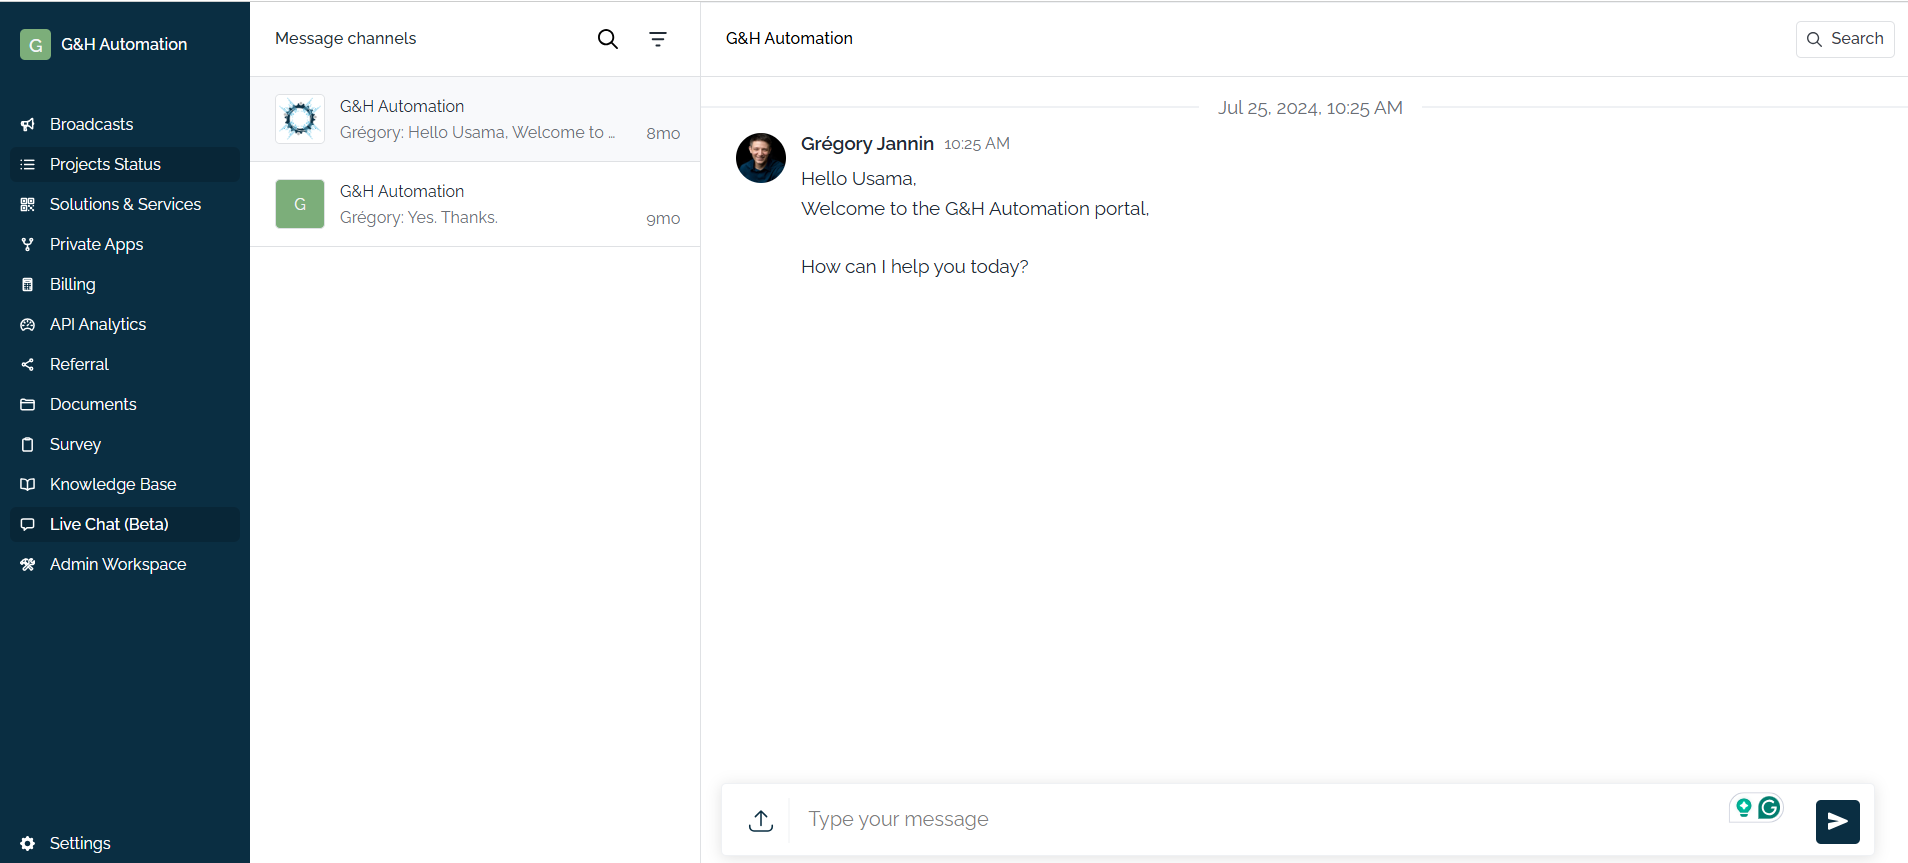
Task: Open the message channels filter icon
Action: click(657, 39)
